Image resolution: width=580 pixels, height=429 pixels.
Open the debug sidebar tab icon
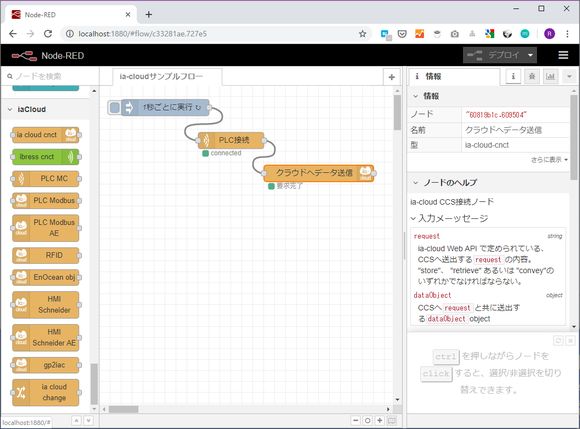532,77
